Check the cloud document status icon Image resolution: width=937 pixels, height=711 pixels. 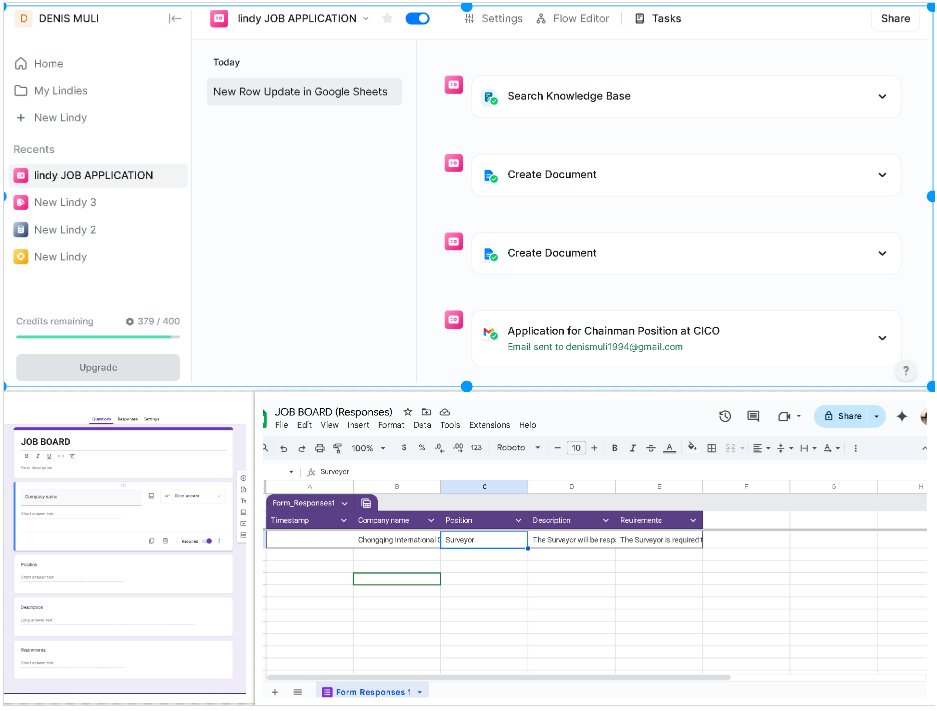click(445, 412)
